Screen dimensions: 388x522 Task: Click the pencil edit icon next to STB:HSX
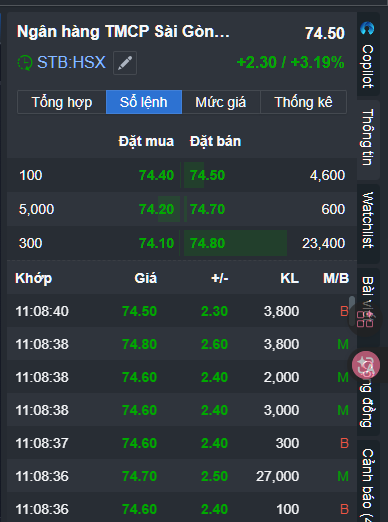point(125,63)
